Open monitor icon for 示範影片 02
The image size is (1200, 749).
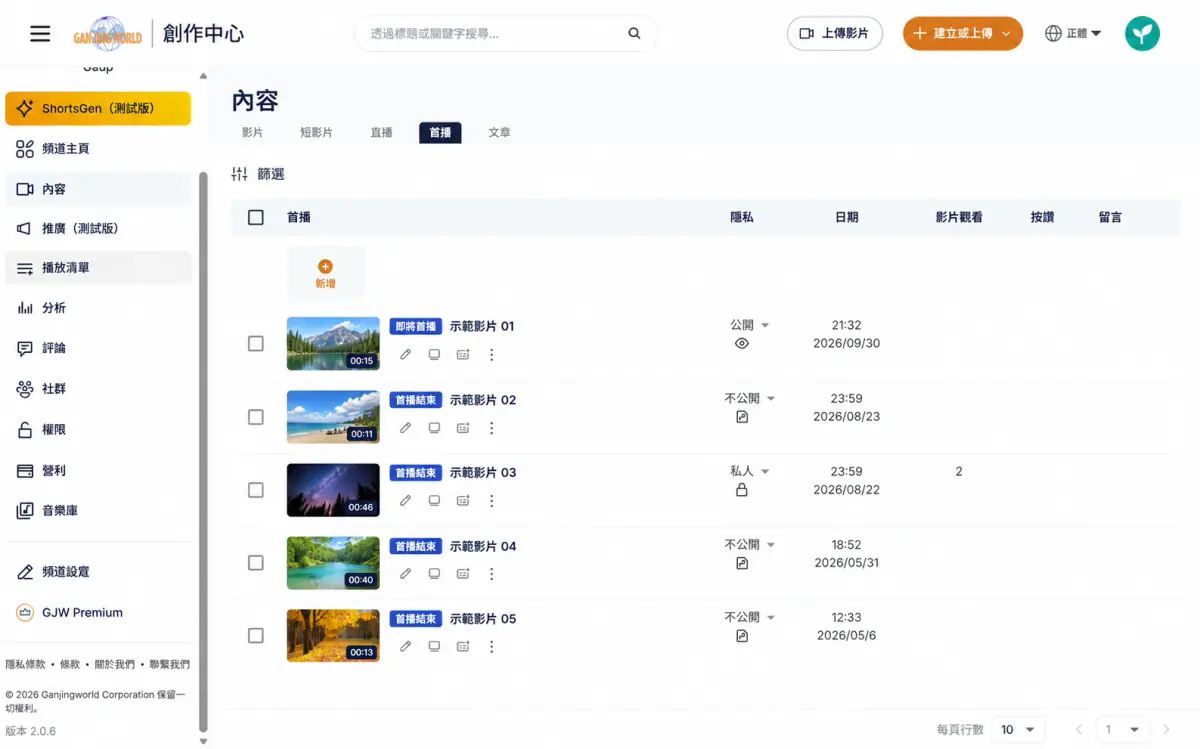click(434, 428)
